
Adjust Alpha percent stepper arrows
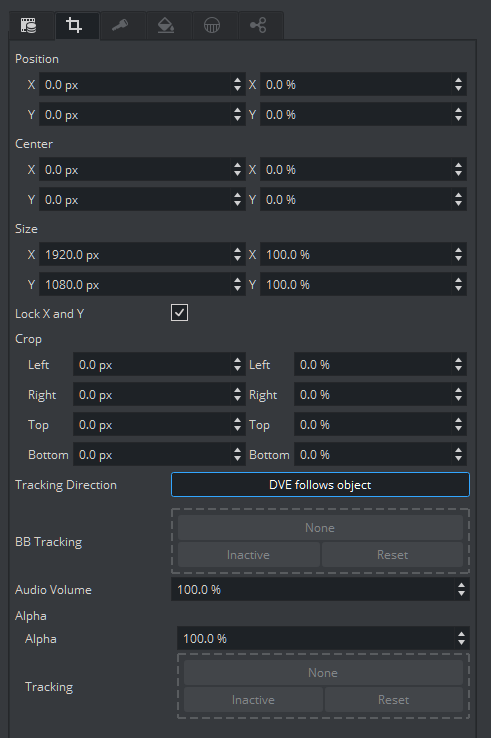tap(461, 639)
